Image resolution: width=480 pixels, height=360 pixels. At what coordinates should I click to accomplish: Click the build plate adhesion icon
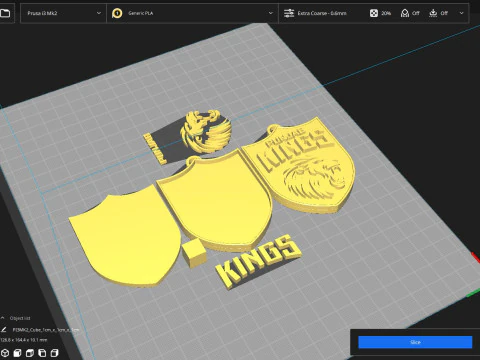(433, 13)
